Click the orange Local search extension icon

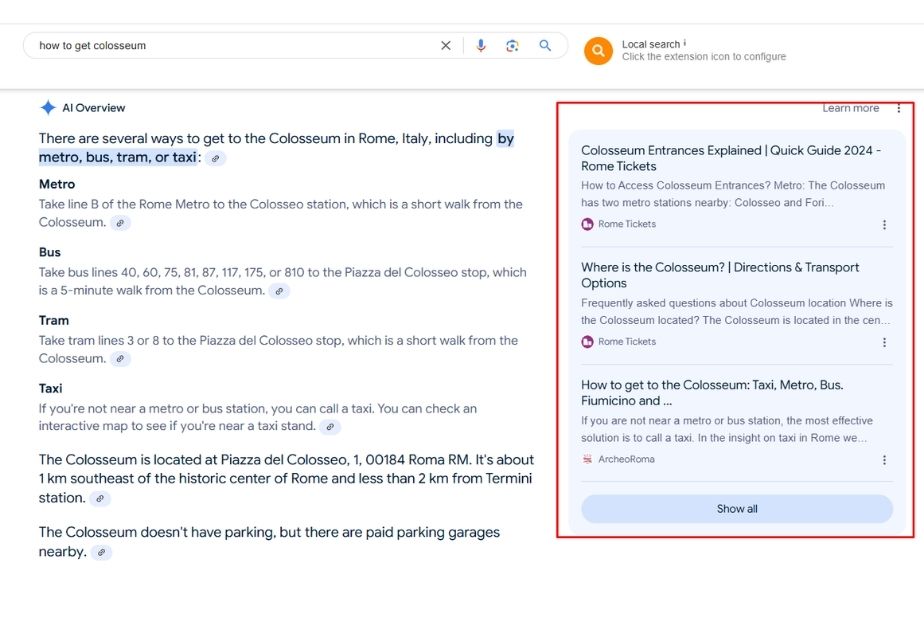598,51
